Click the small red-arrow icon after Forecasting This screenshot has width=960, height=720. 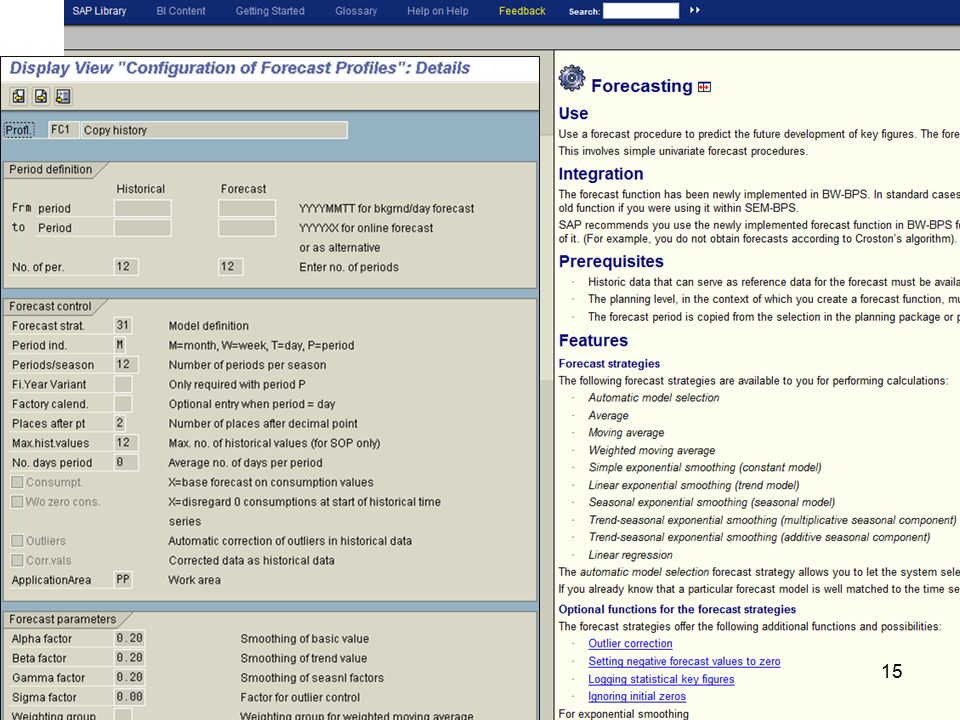click(x=705, y=87)
